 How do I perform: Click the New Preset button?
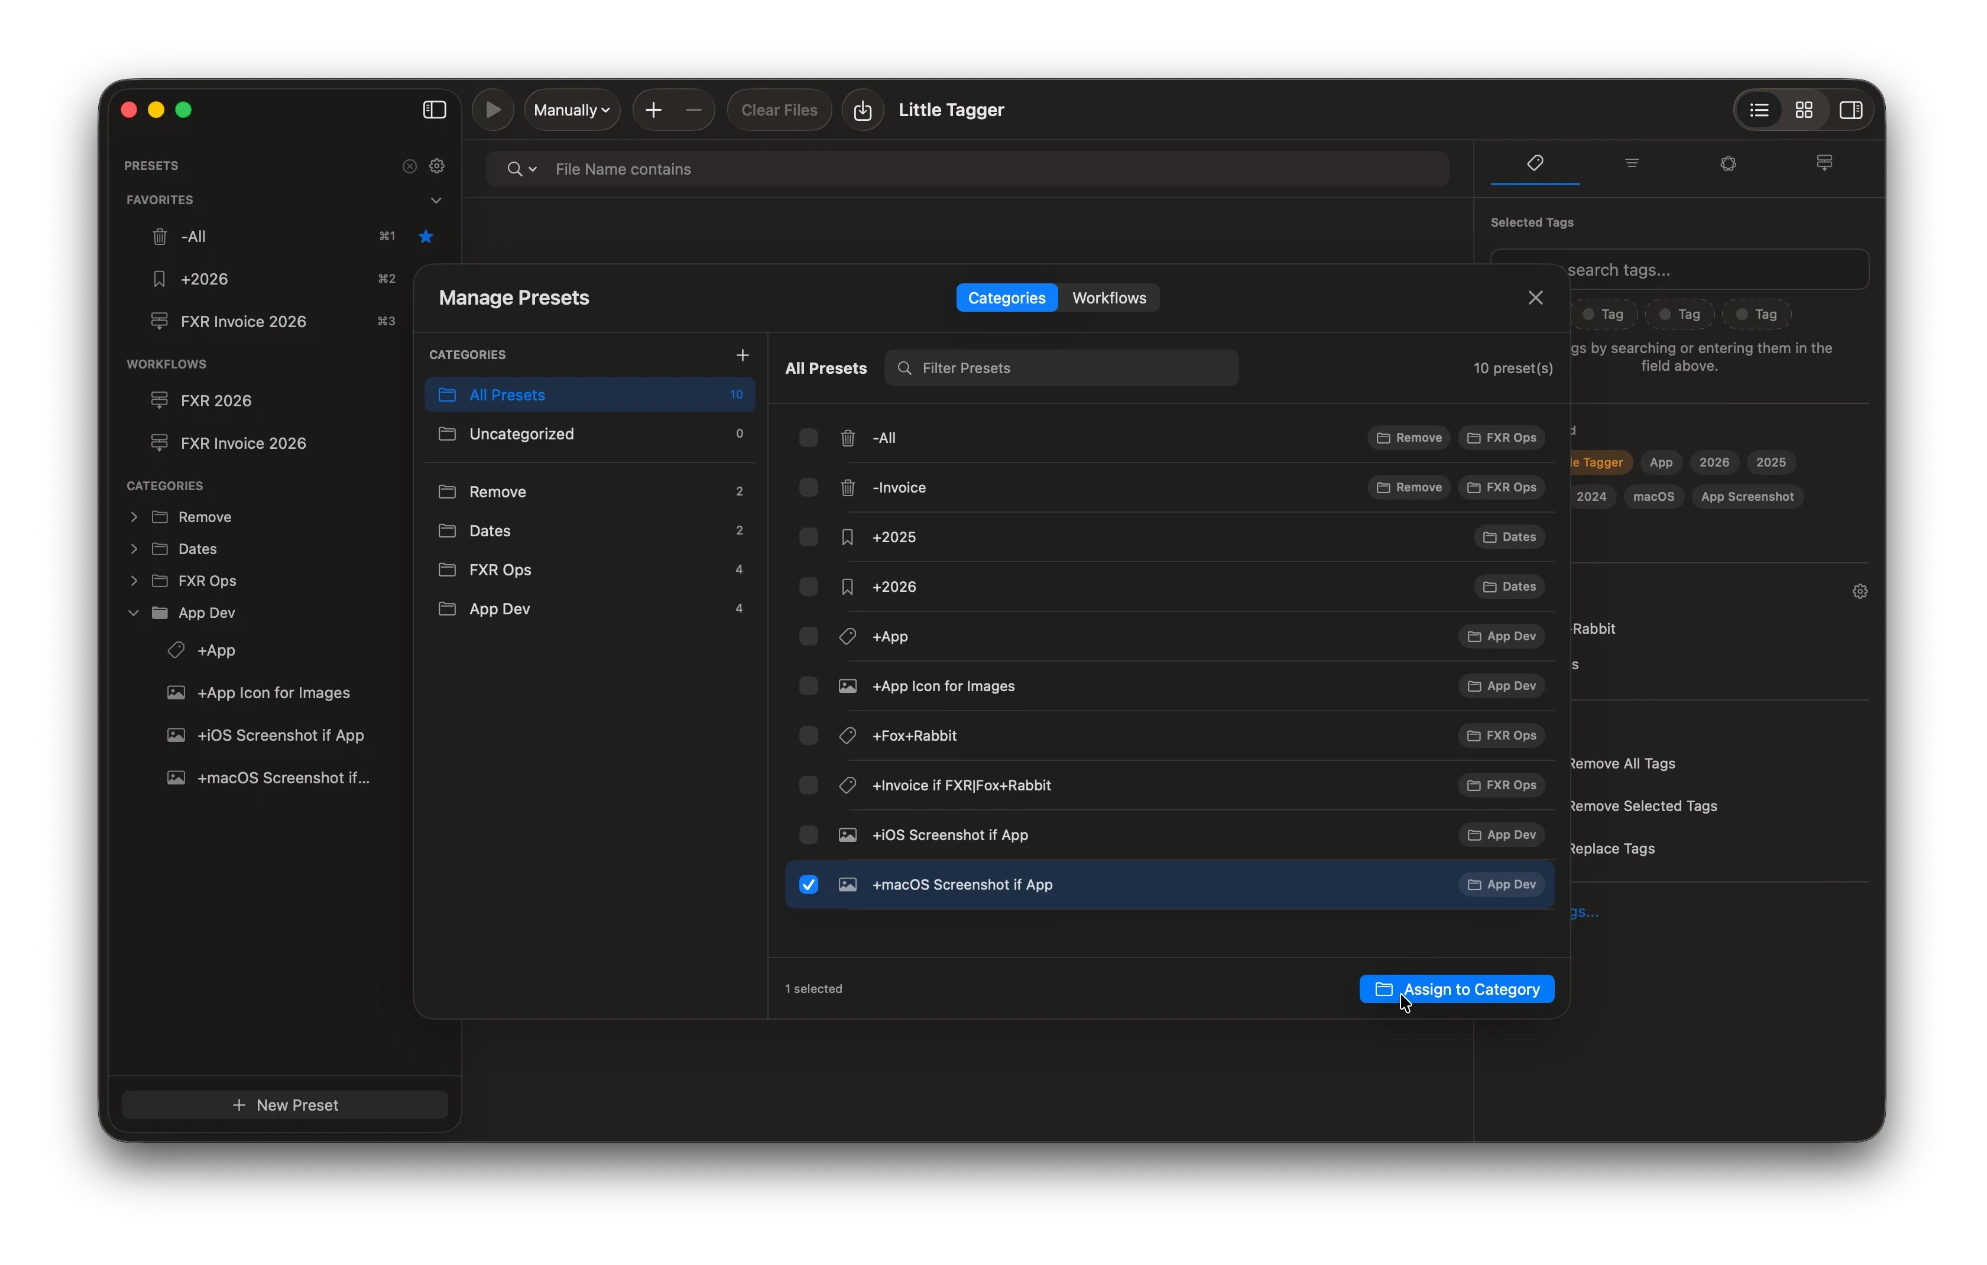(285, 1105)
